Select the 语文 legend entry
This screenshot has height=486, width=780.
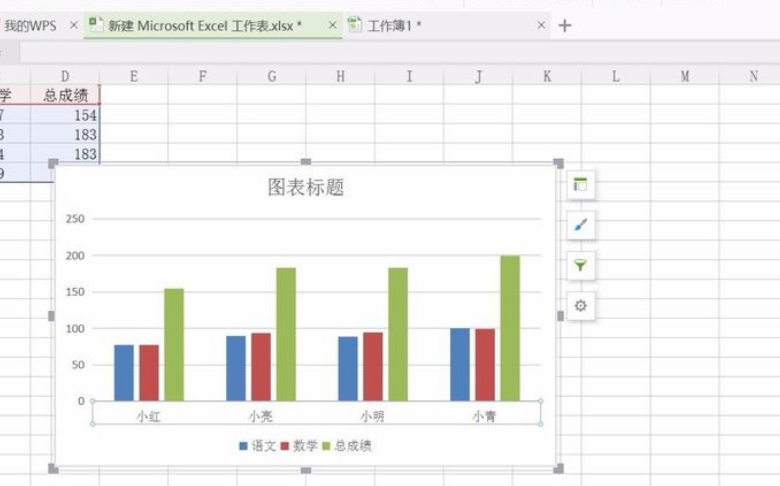pos(257,446)
